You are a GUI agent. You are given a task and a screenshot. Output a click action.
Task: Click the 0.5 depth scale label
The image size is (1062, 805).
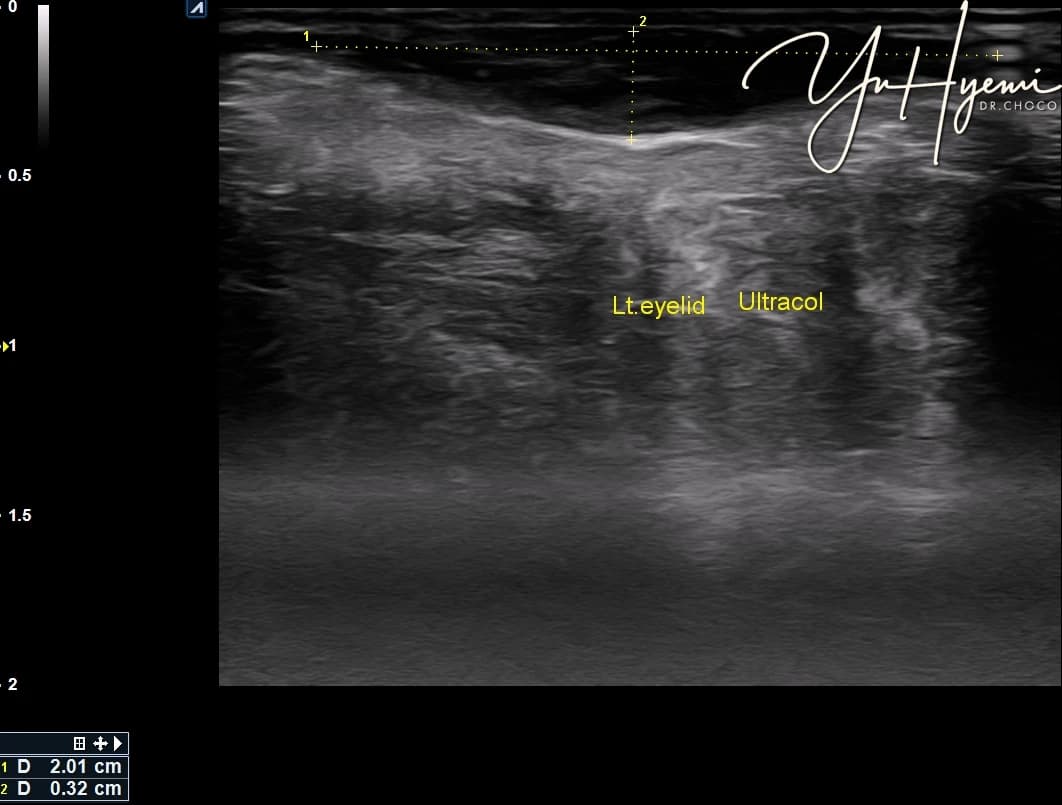click(x=20, y=176)
